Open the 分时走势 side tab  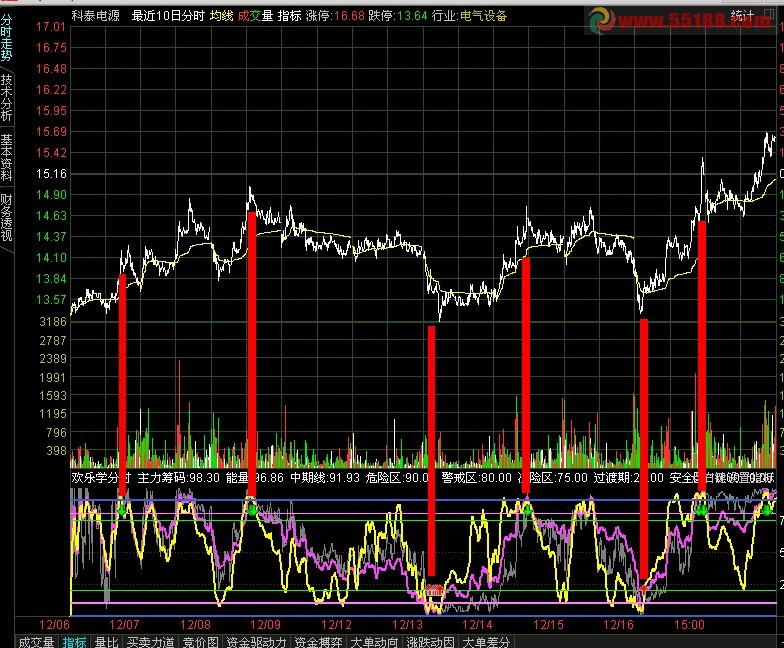pos(6,38)
